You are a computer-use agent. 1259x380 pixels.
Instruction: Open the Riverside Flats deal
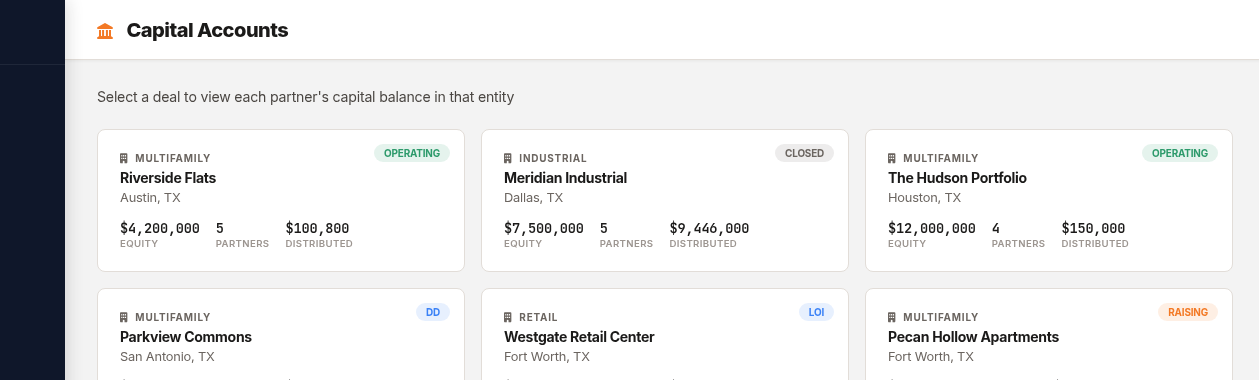[x=281, y=200]
